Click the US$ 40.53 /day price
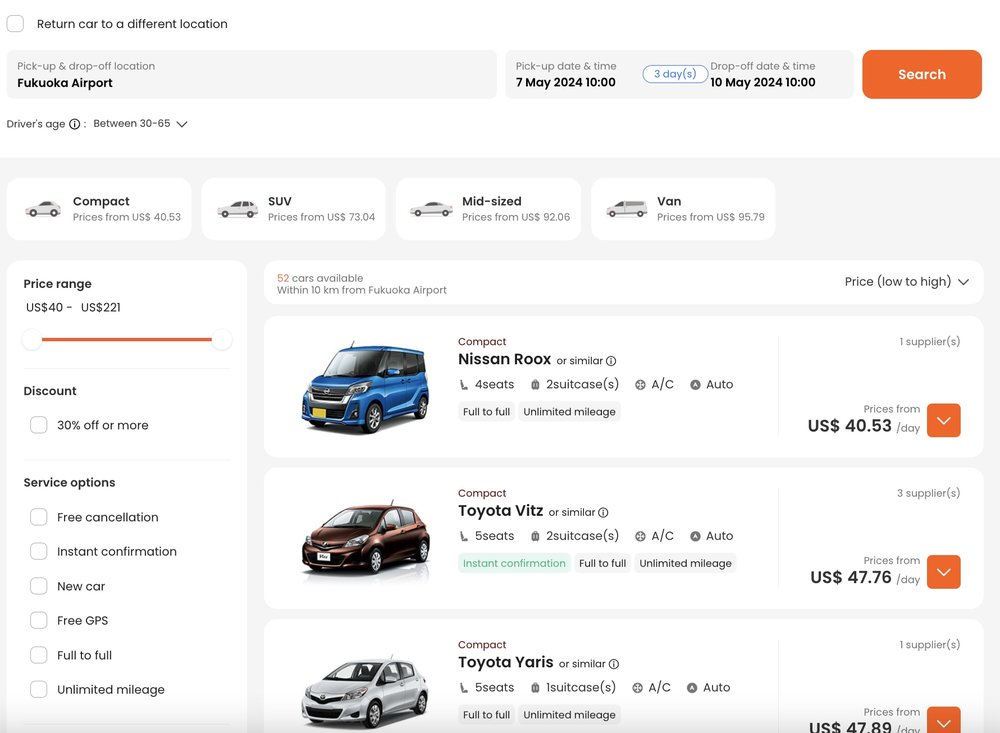 (864, 426)
